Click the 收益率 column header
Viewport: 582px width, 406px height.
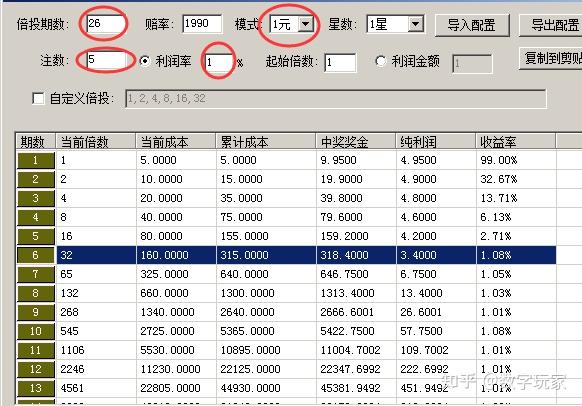point(516,141)
